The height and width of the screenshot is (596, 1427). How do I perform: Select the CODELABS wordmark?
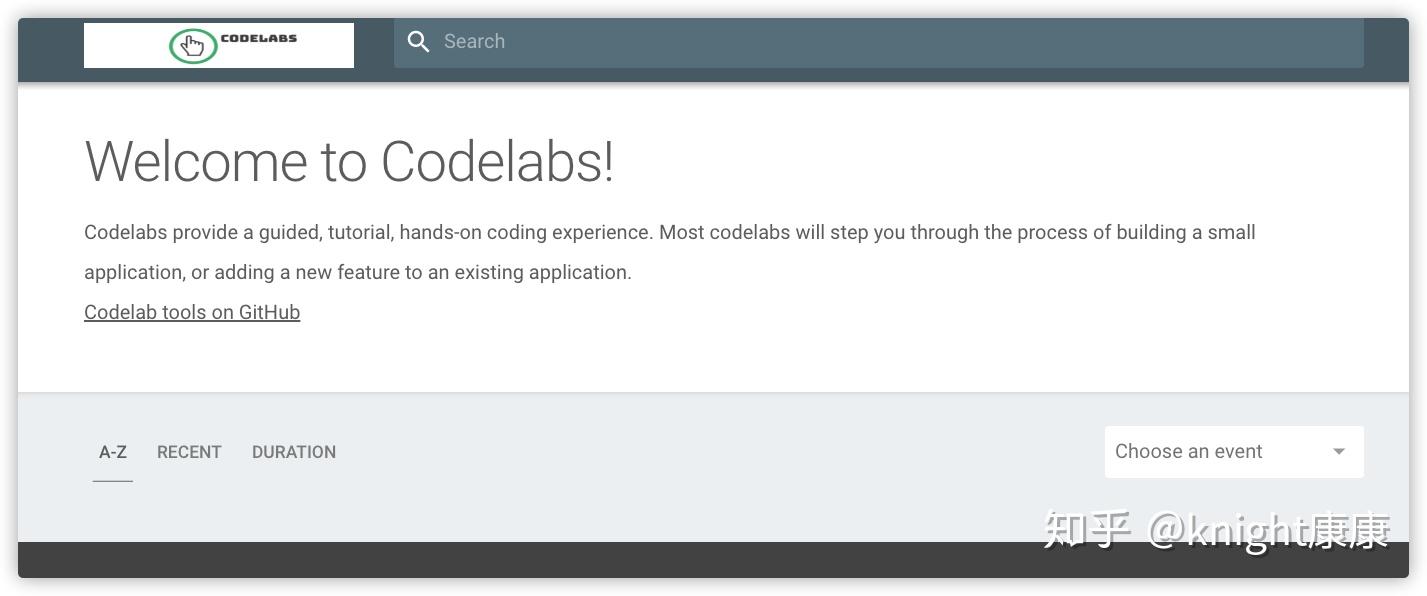click(x=258, y=41)
